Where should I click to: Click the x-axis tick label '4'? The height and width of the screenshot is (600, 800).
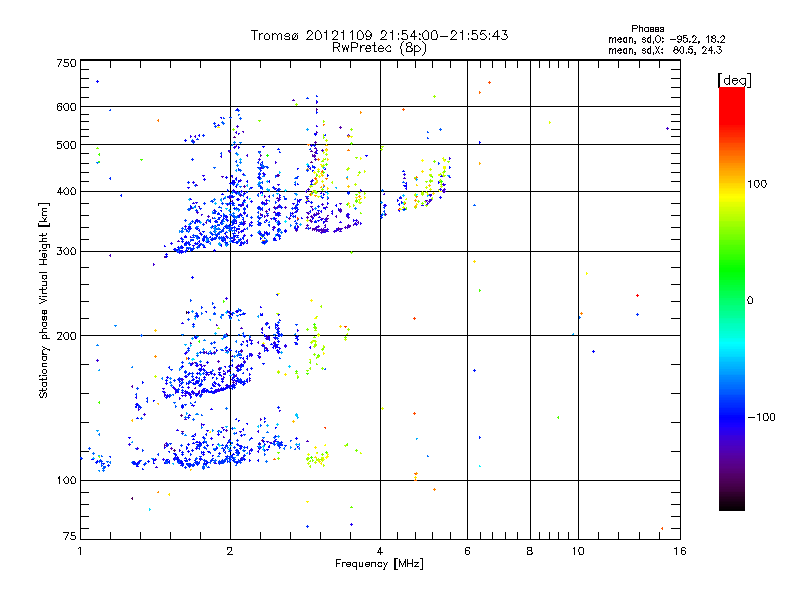(380, 551)
